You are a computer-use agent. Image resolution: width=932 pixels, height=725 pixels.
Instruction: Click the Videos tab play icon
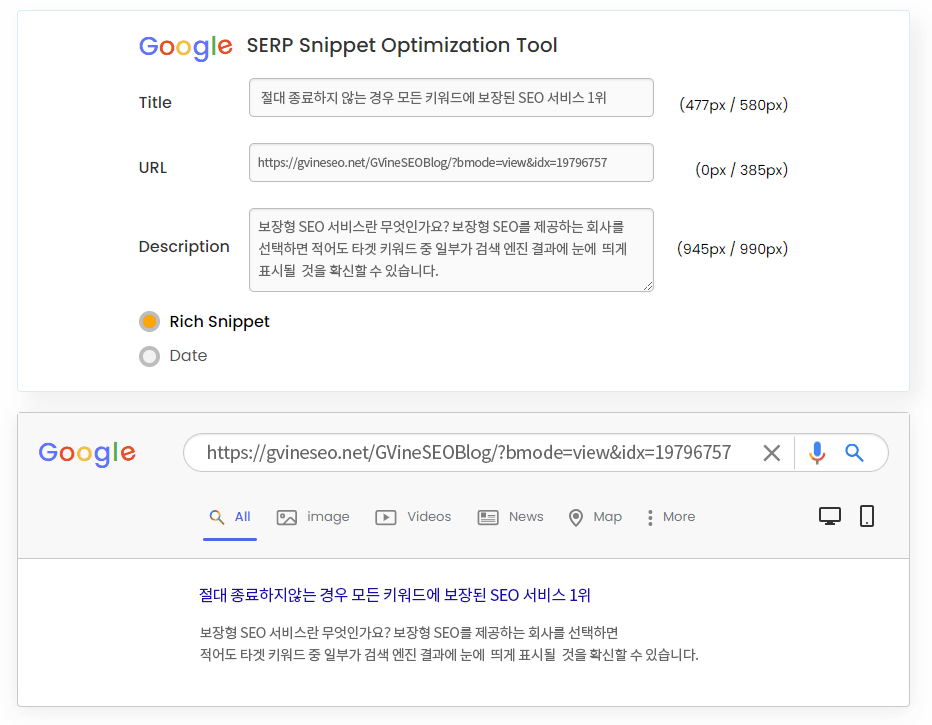coord(386,518)
